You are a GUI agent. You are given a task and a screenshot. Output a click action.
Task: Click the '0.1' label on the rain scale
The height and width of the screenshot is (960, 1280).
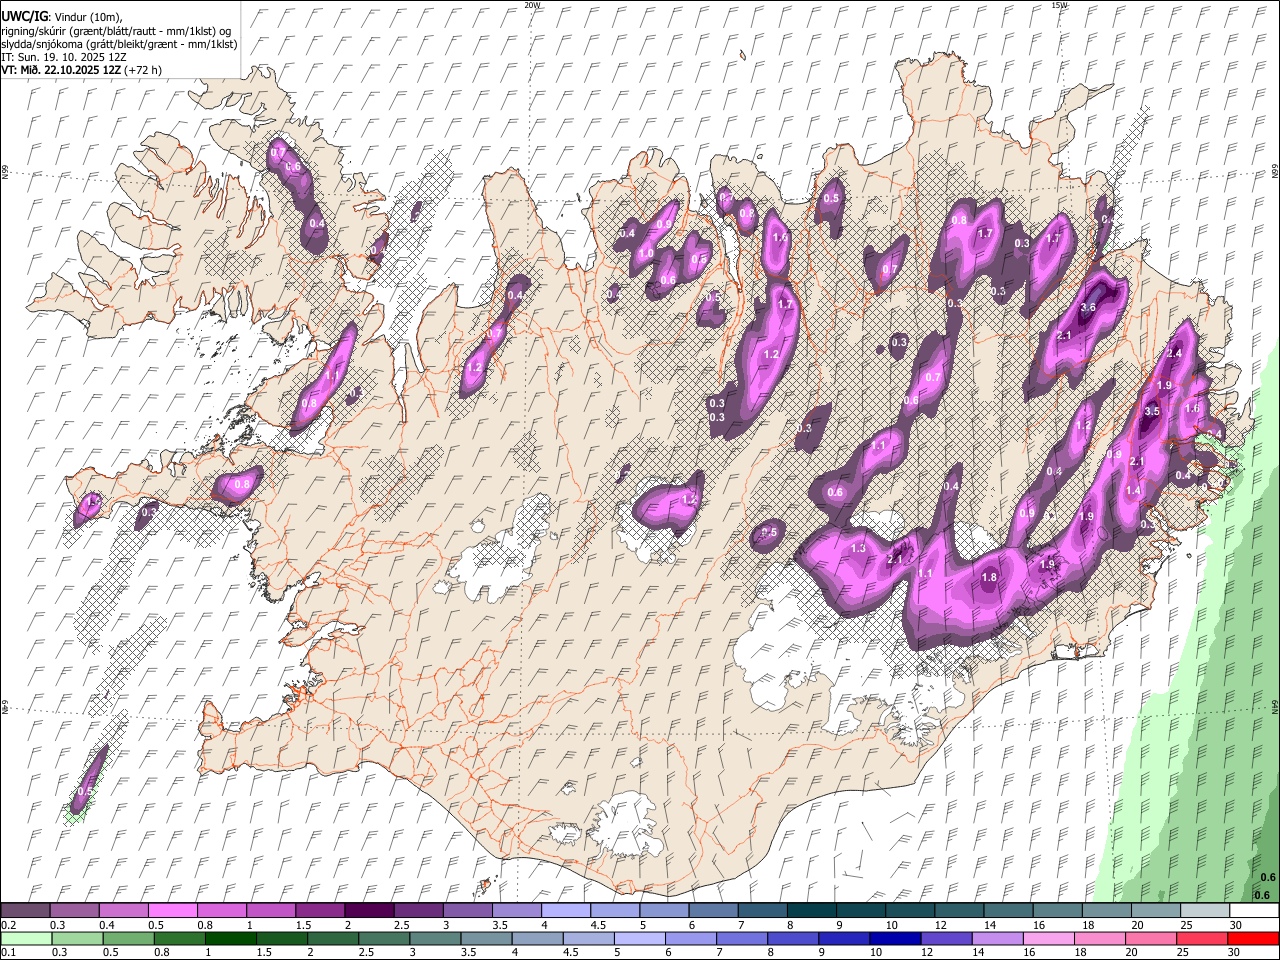(8, 953)
